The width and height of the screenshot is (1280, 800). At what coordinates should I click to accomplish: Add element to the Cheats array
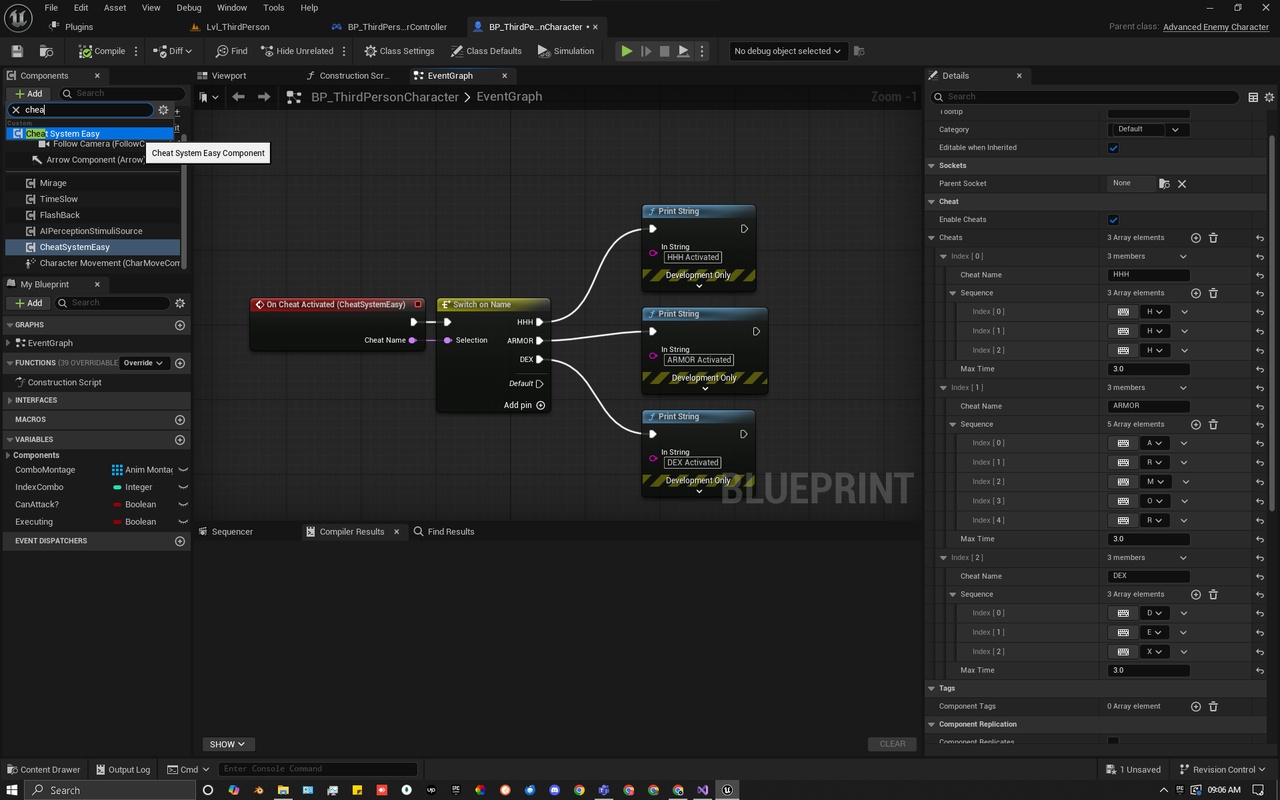[1196, 238]
